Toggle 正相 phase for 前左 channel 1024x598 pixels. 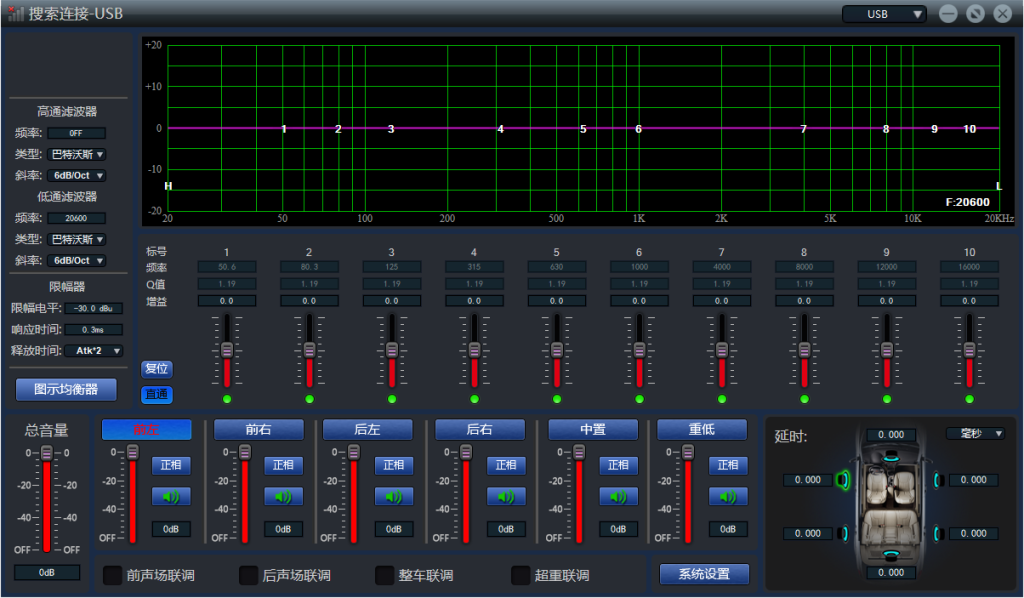171,465
